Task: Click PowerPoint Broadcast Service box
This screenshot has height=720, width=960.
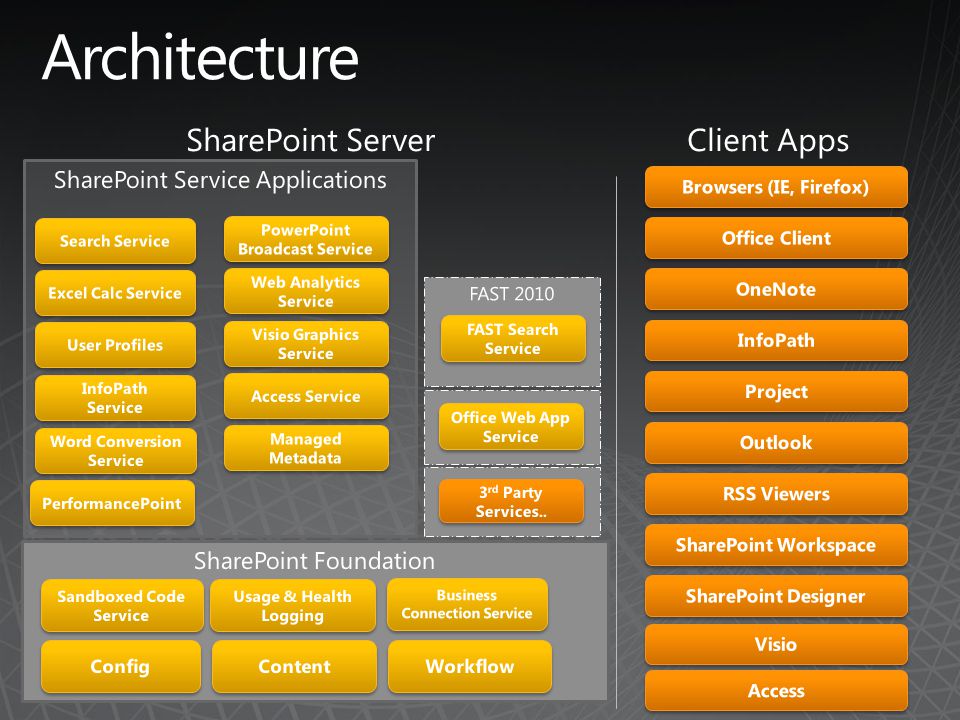Action: coord(306,239)
